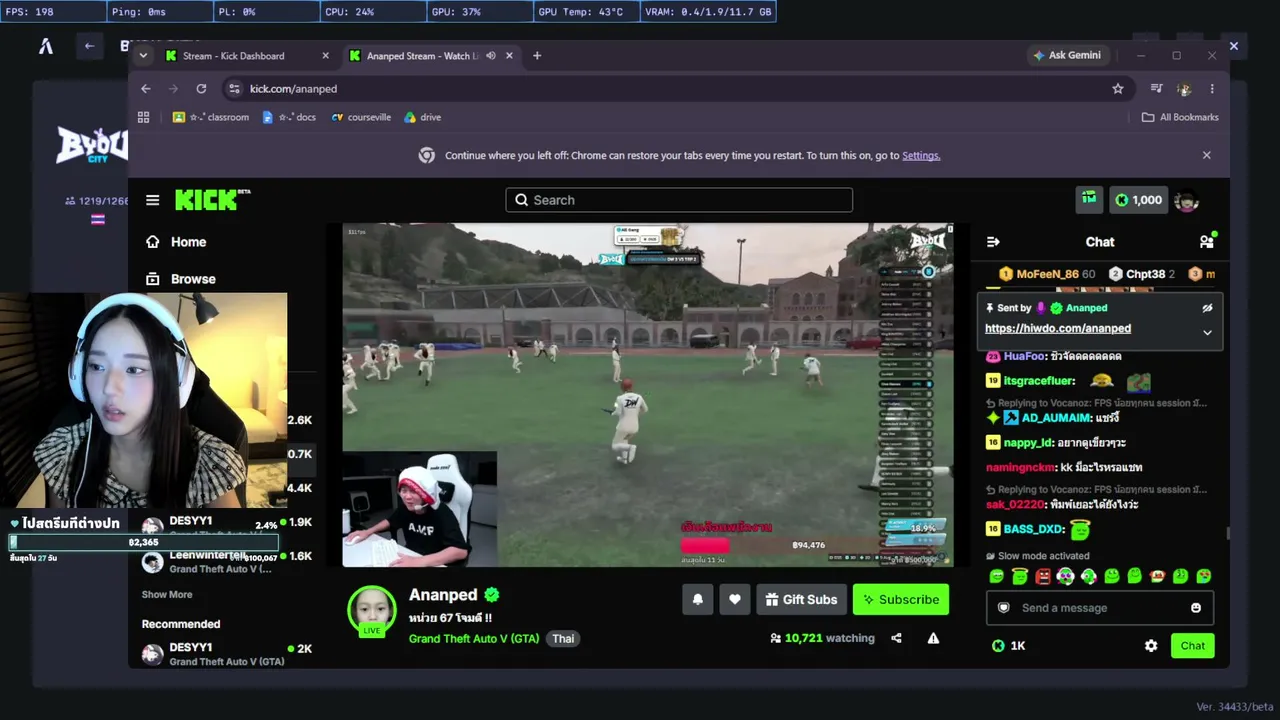Screen dimensions: 1280x720
Task: Click the Grand Theft Auto V category link
Action: [474, 639]
